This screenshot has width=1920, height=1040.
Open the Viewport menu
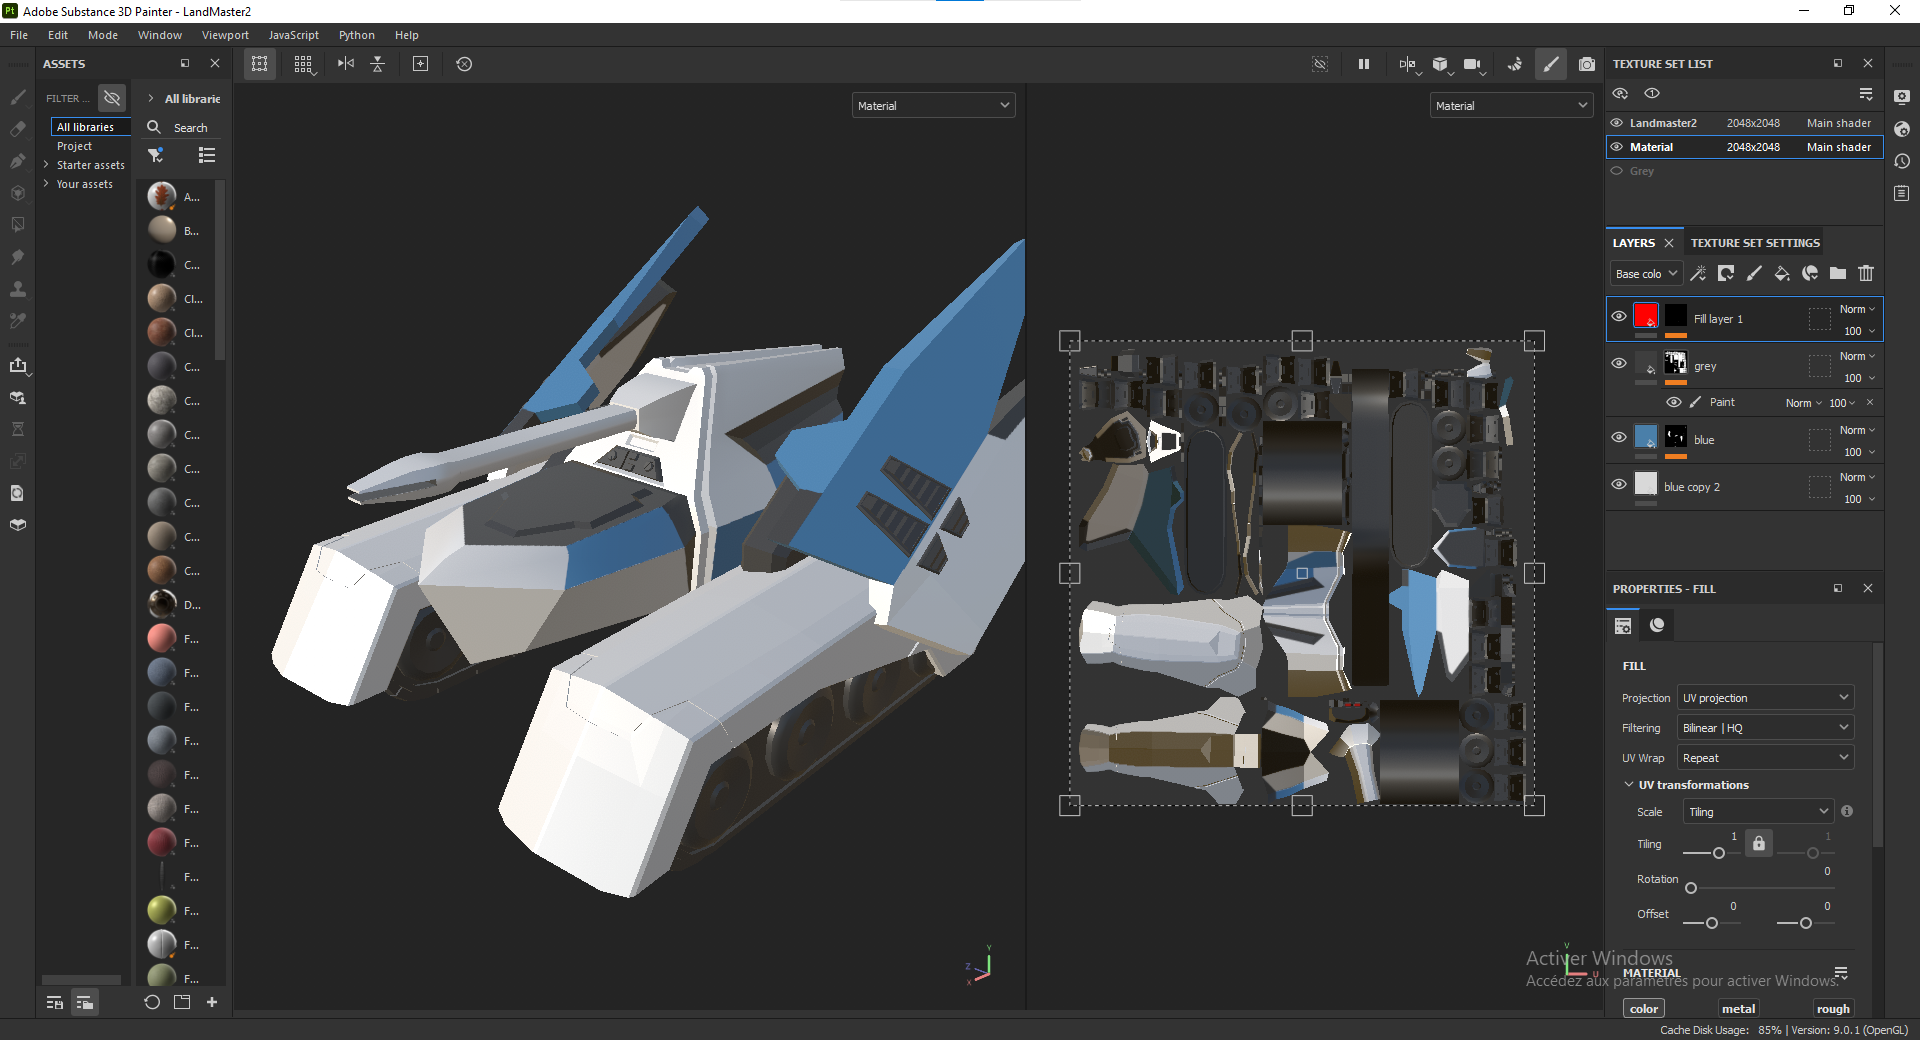(x=225, y=35)
